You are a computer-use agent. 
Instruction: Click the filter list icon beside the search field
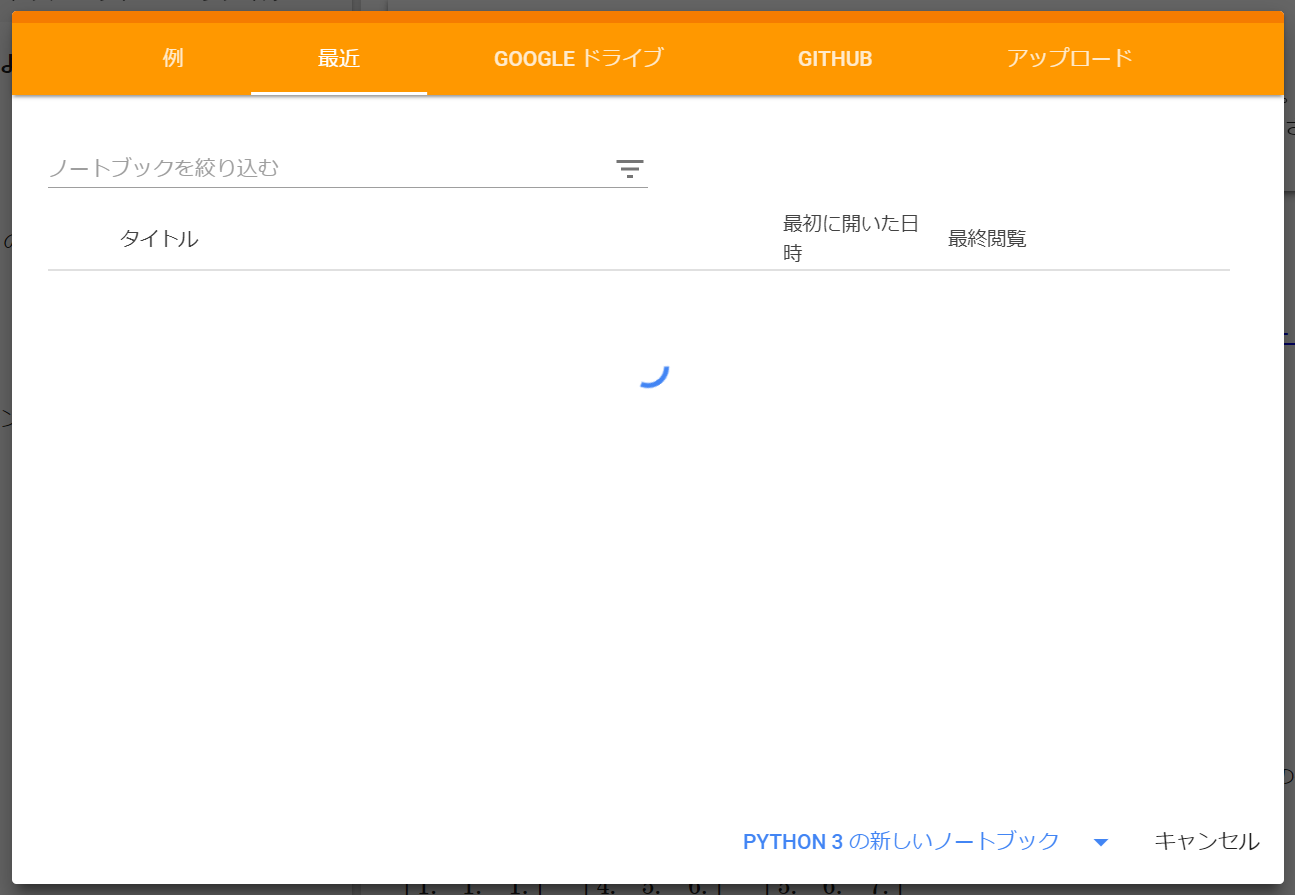pyautogui.click(x=629, y=168)
